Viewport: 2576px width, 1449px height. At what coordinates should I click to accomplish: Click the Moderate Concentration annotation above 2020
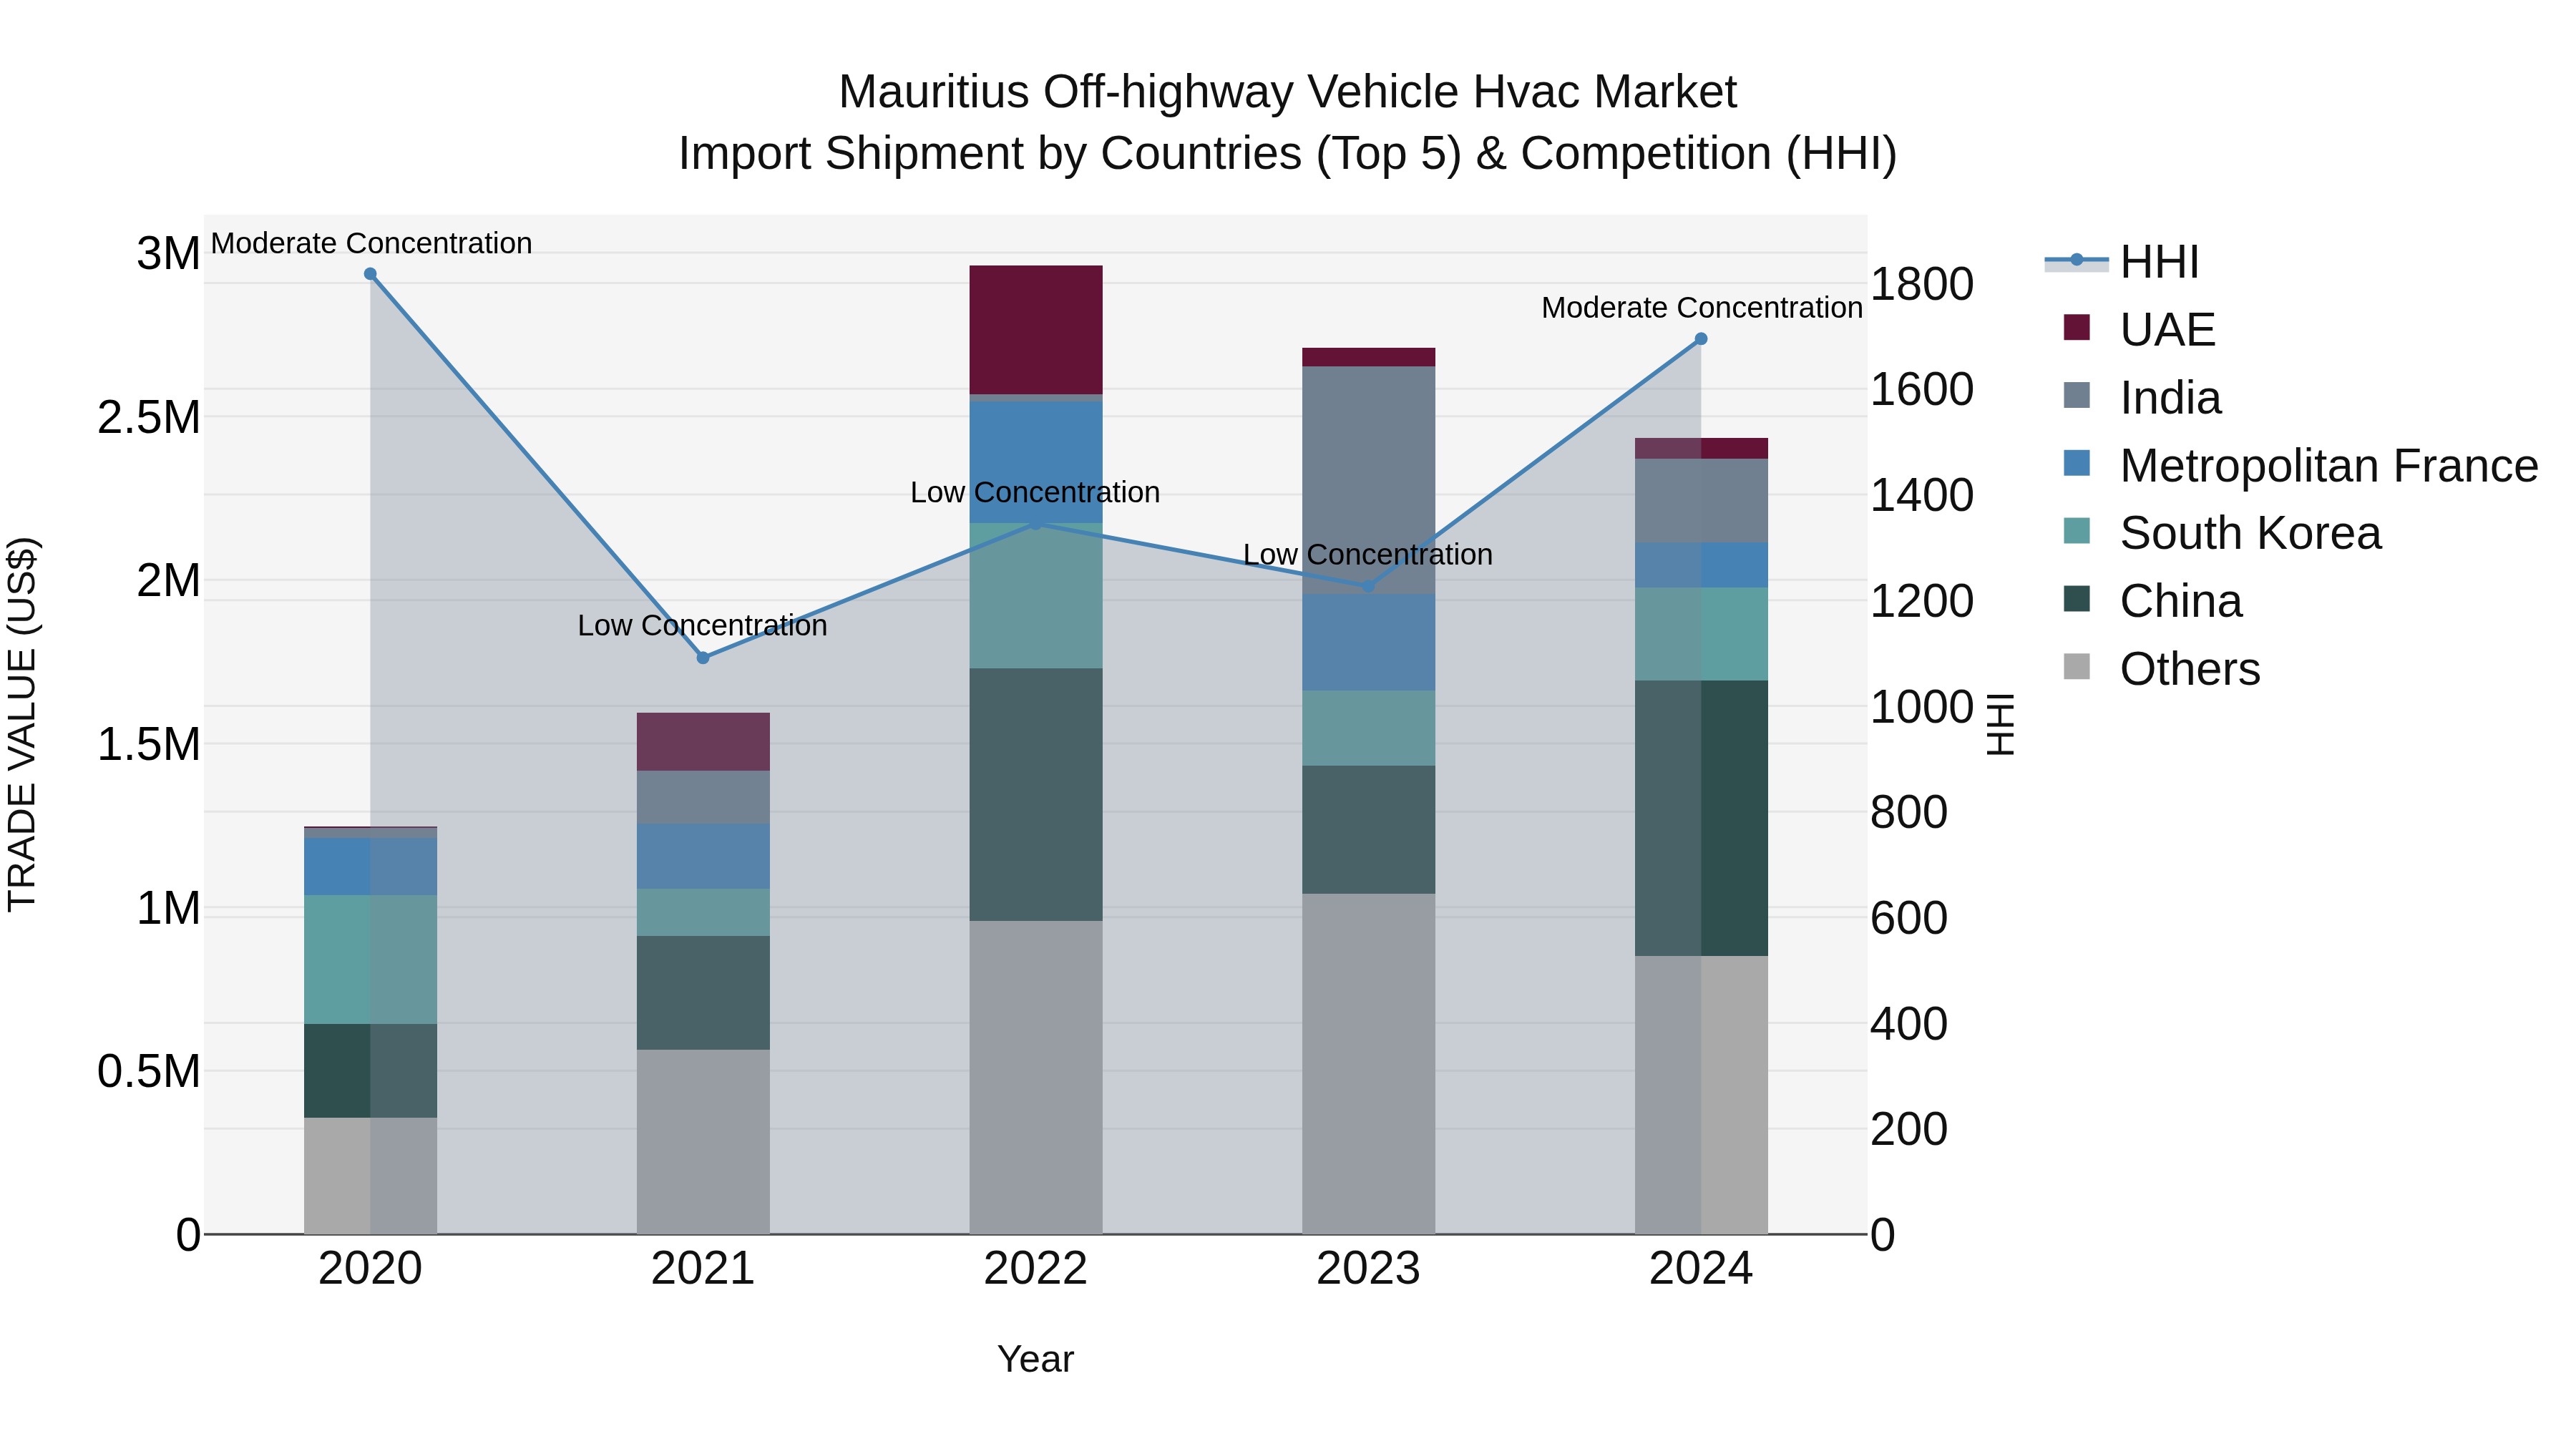click(371, 243)
